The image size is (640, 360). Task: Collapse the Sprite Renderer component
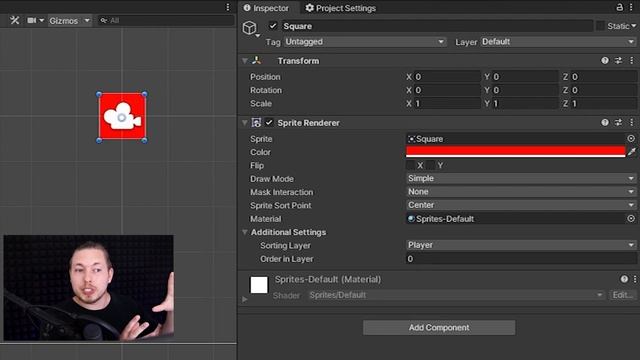tap(245, 123)
